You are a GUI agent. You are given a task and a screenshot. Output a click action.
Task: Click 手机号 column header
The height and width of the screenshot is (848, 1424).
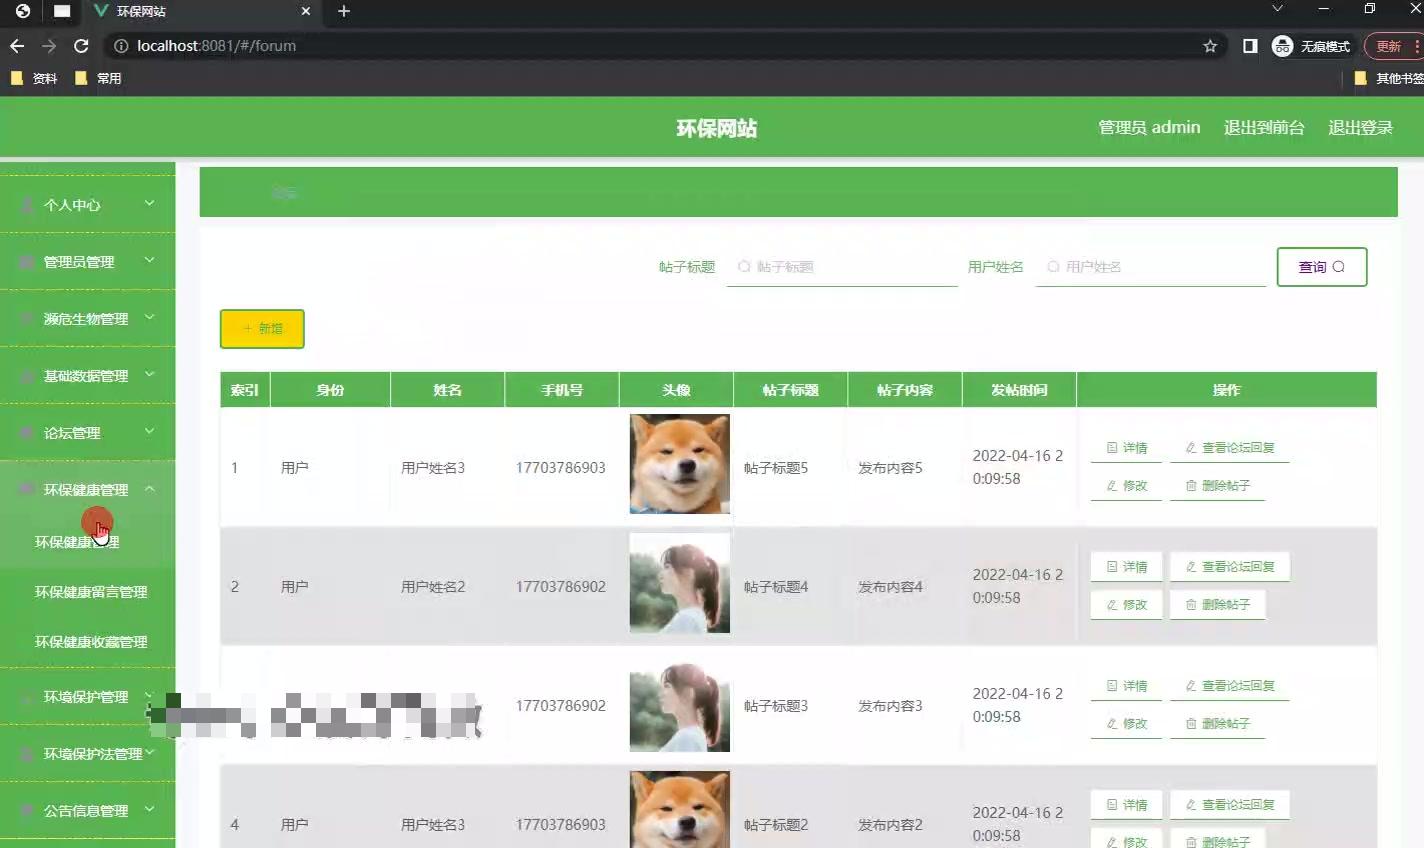point(562,390)
